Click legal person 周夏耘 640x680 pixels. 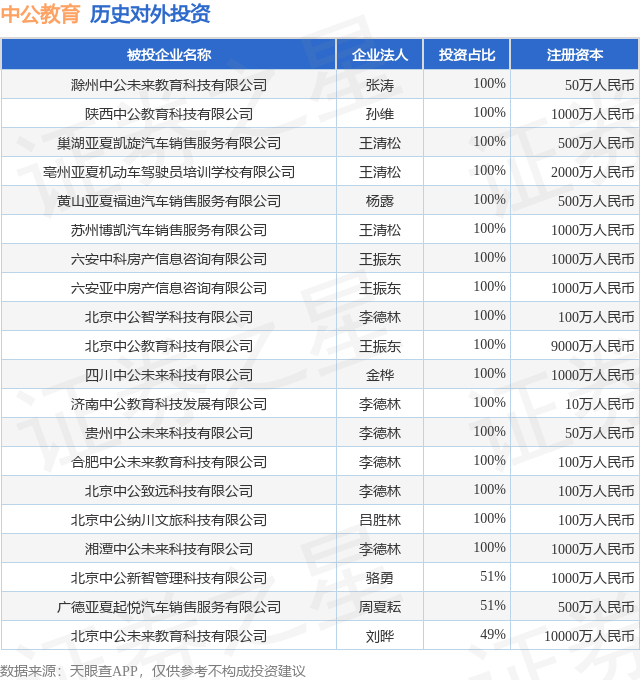click(380, 608)
